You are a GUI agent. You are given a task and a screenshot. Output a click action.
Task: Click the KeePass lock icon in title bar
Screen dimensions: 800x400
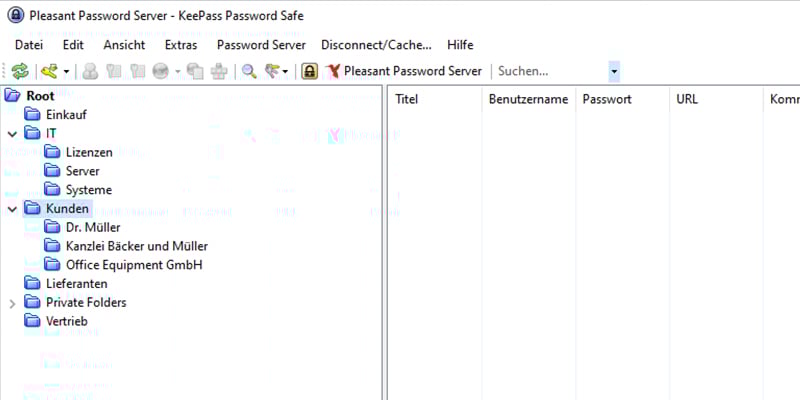coord(16,15)
